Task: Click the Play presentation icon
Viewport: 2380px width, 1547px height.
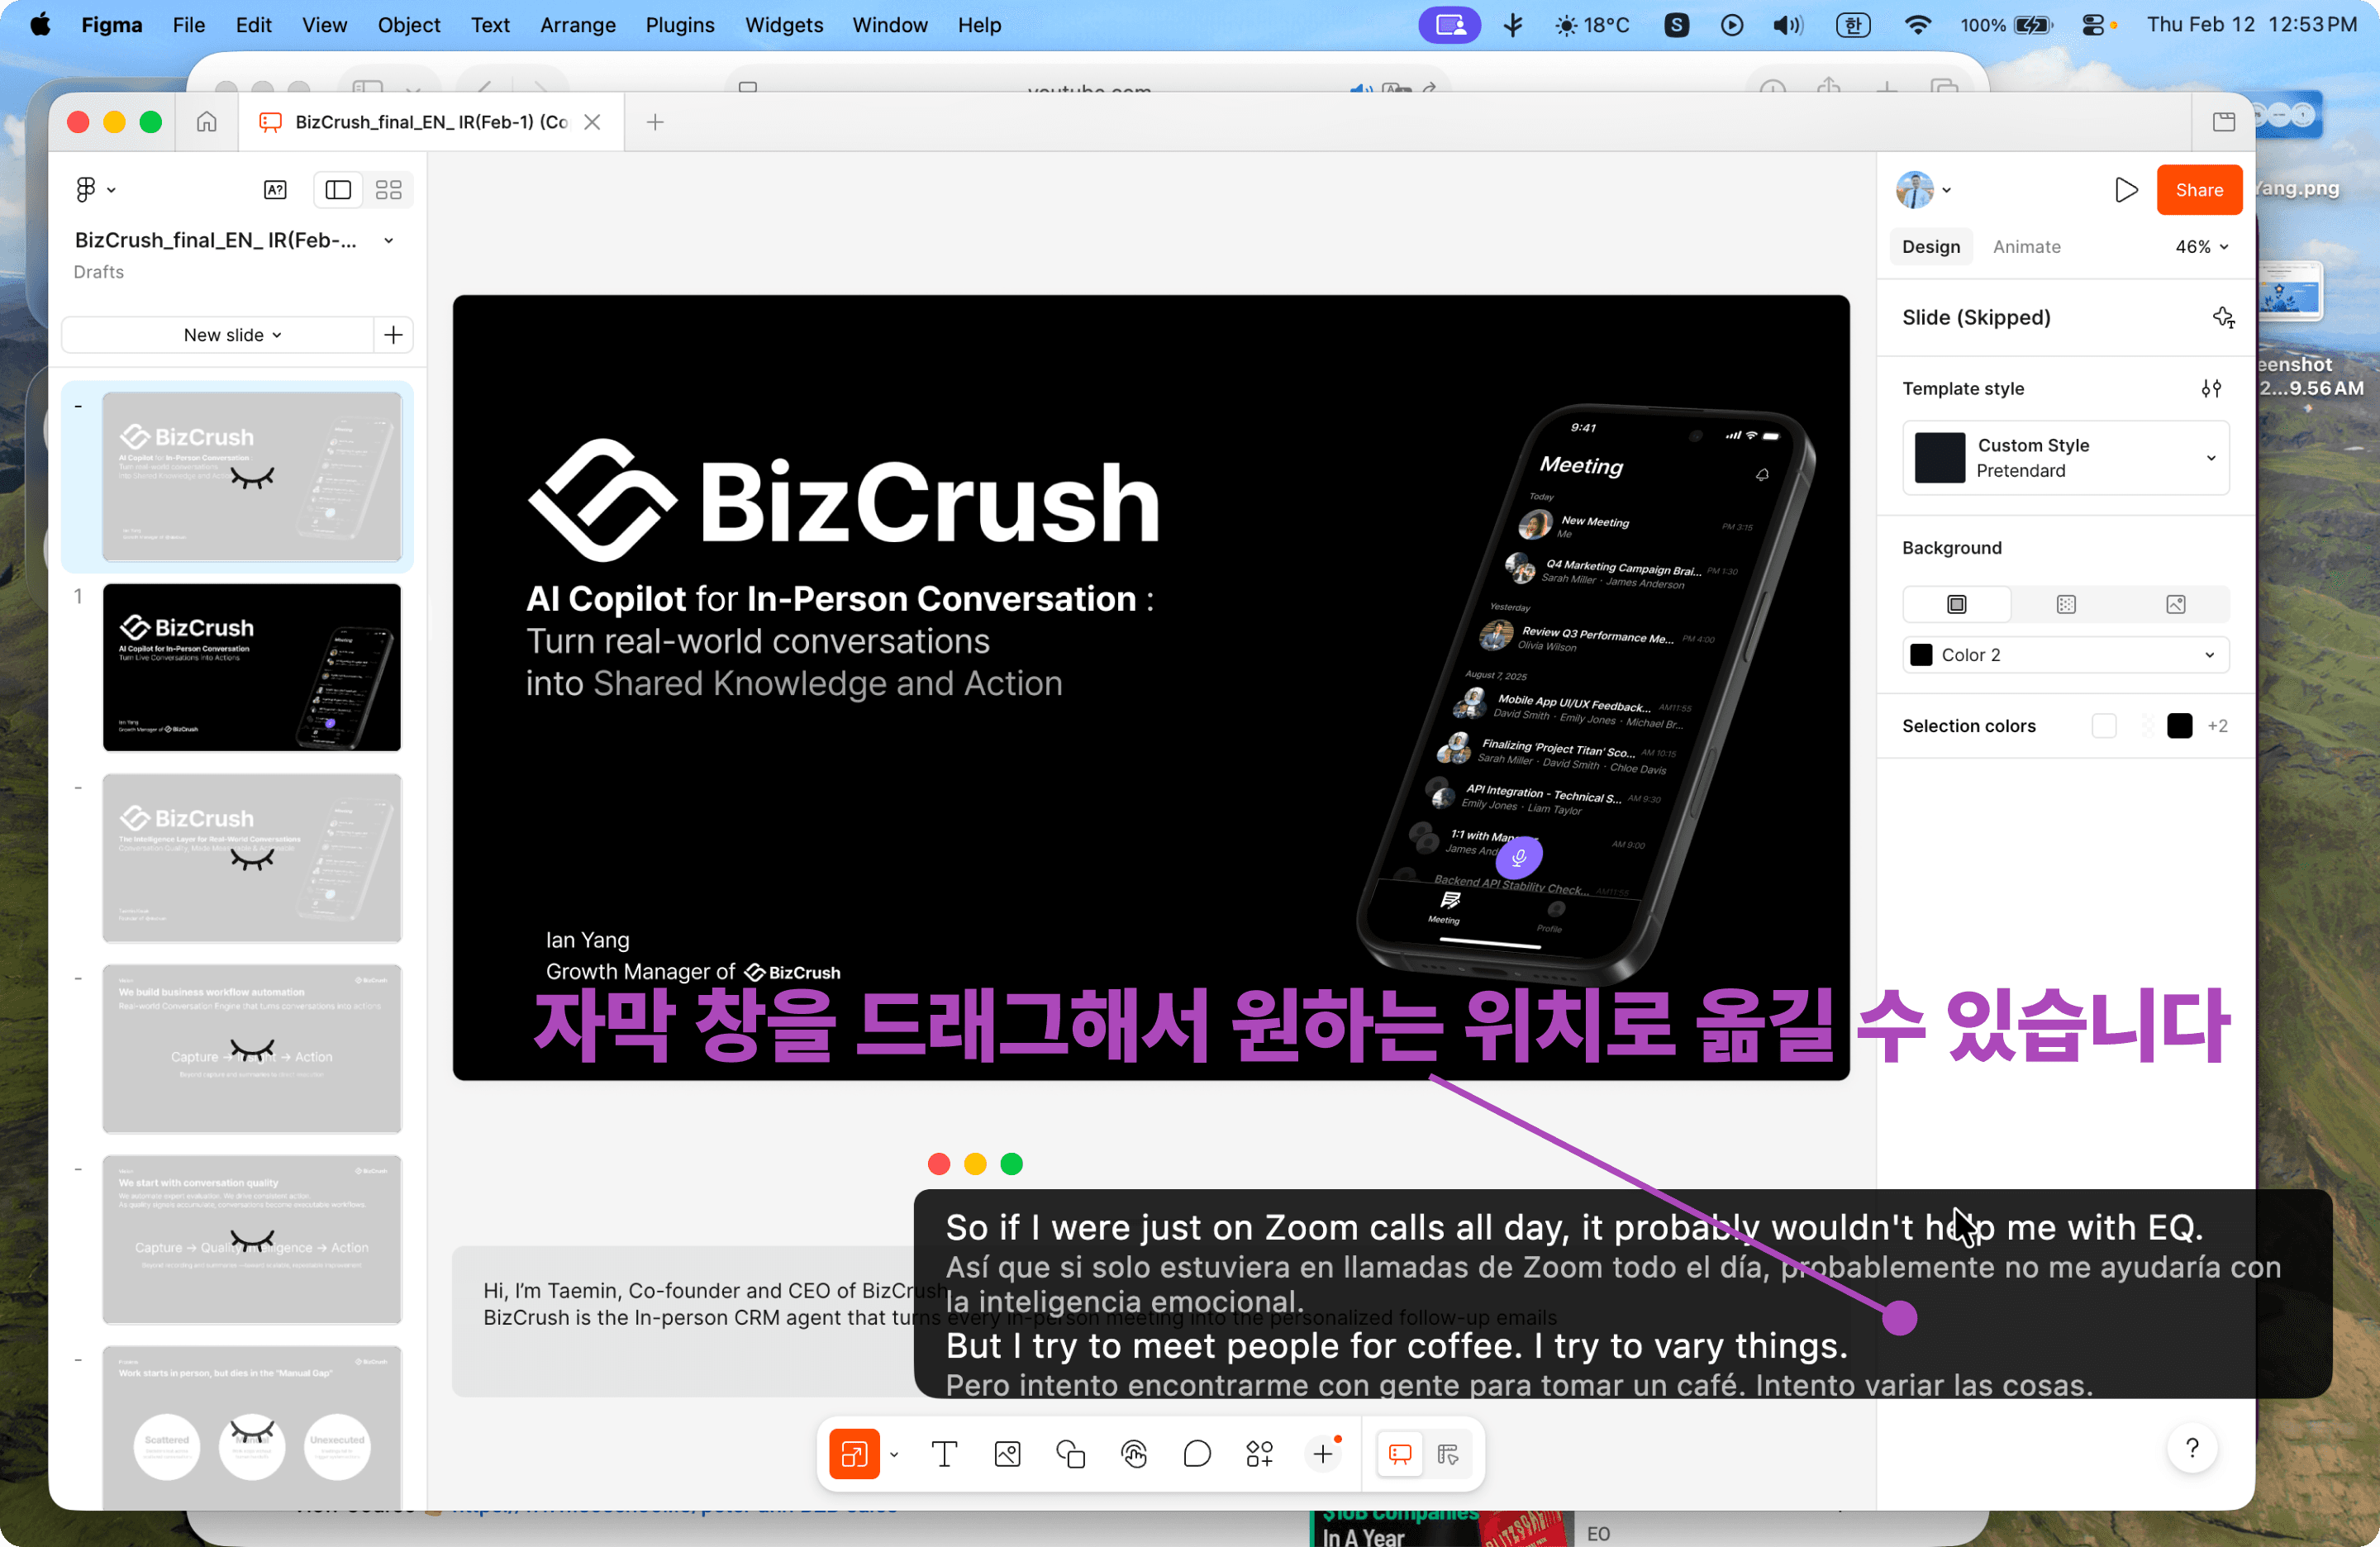Action: pos(2125,190)
